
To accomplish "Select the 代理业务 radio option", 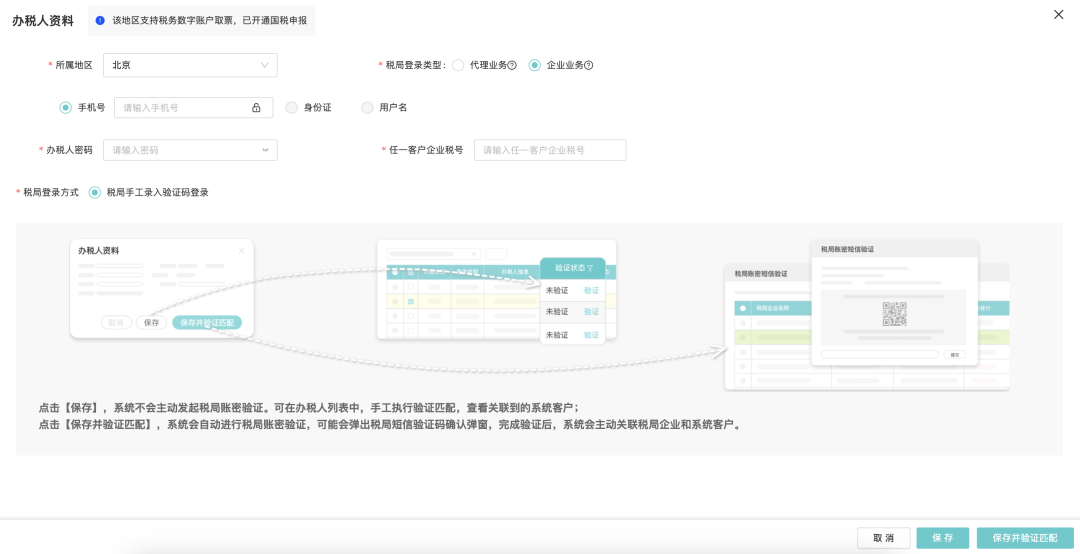I will coord(458,66).
